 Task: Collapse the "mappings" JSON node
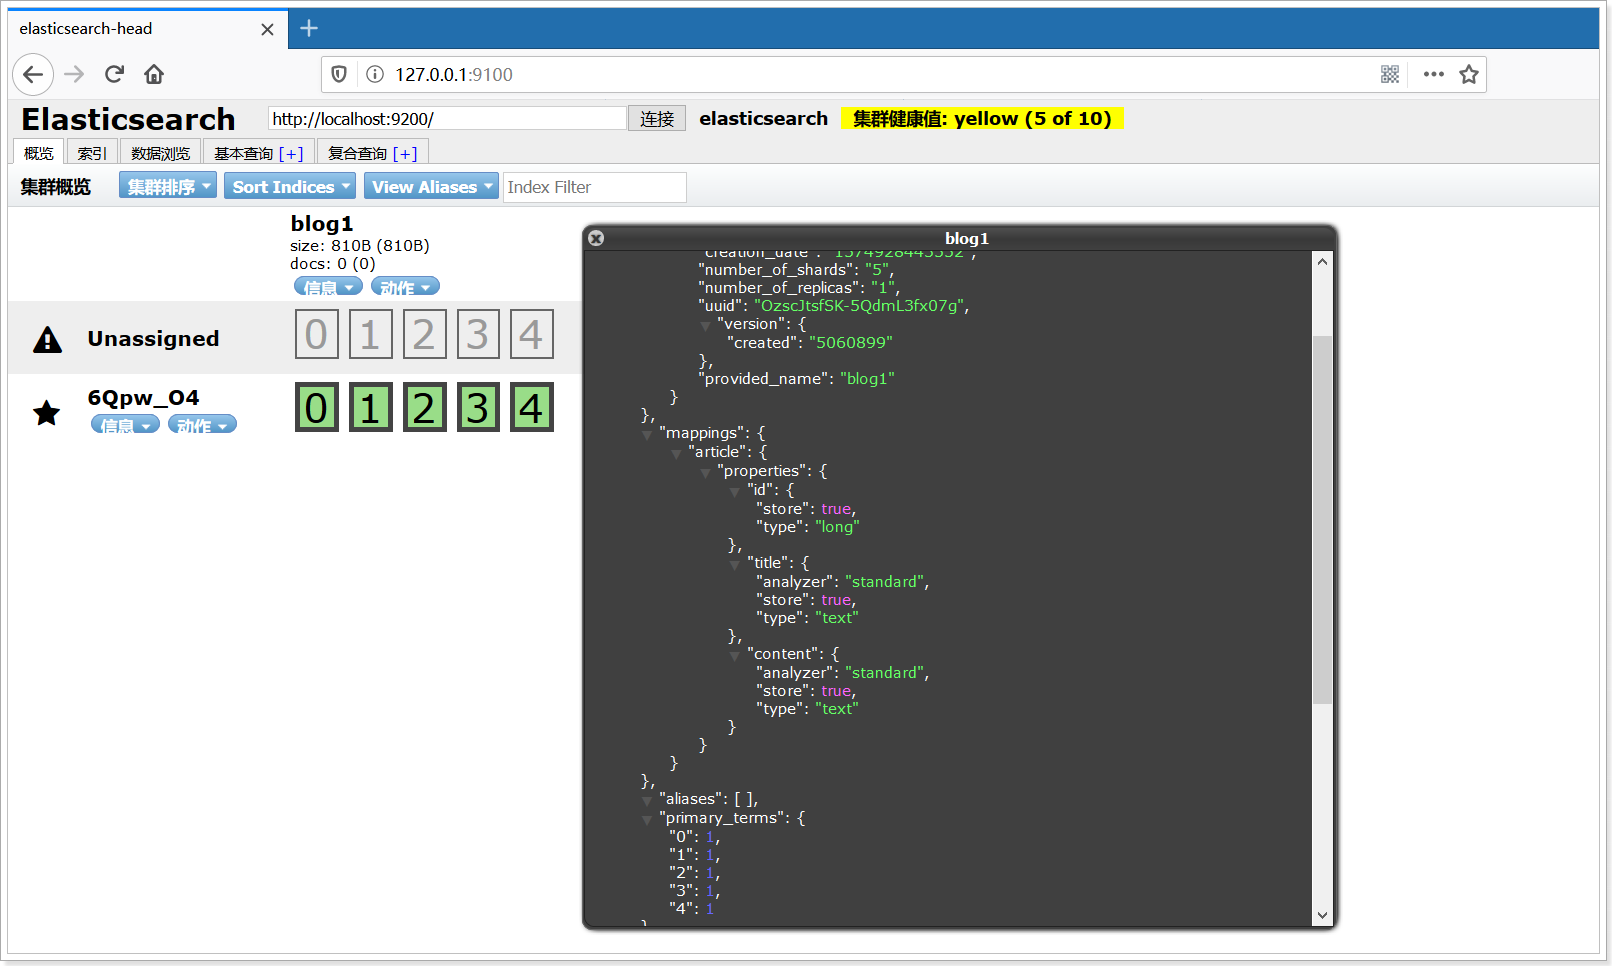pyautogui.click(x=647, y=435)
